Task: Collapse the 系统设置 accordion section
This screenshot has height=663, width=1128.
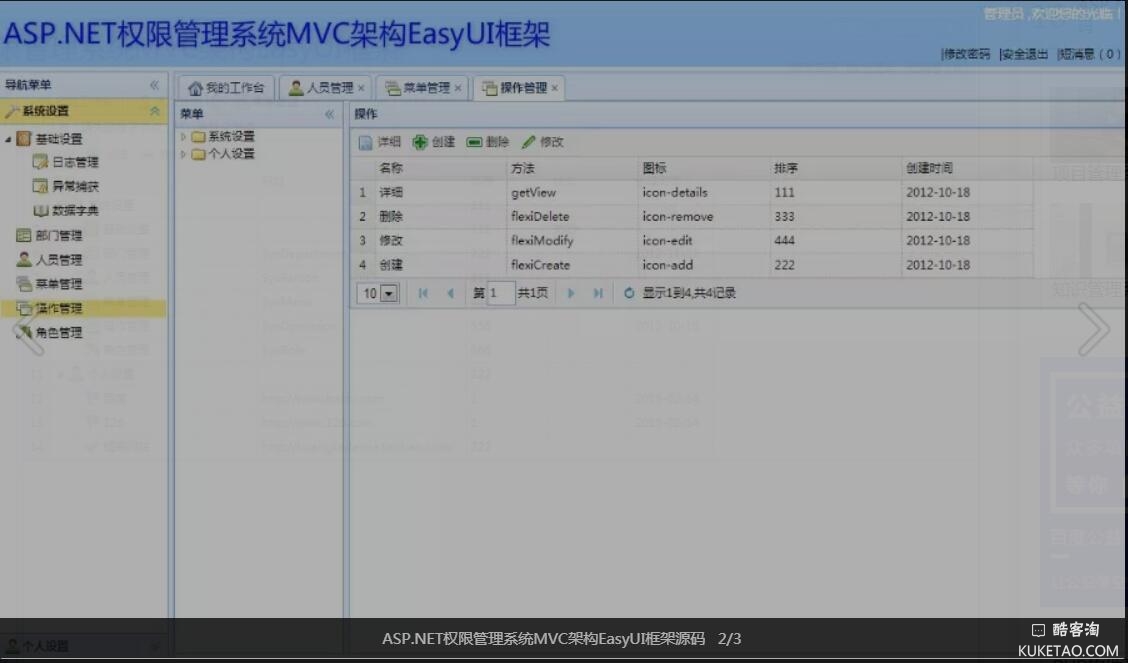Action: [x=154, y=111]
